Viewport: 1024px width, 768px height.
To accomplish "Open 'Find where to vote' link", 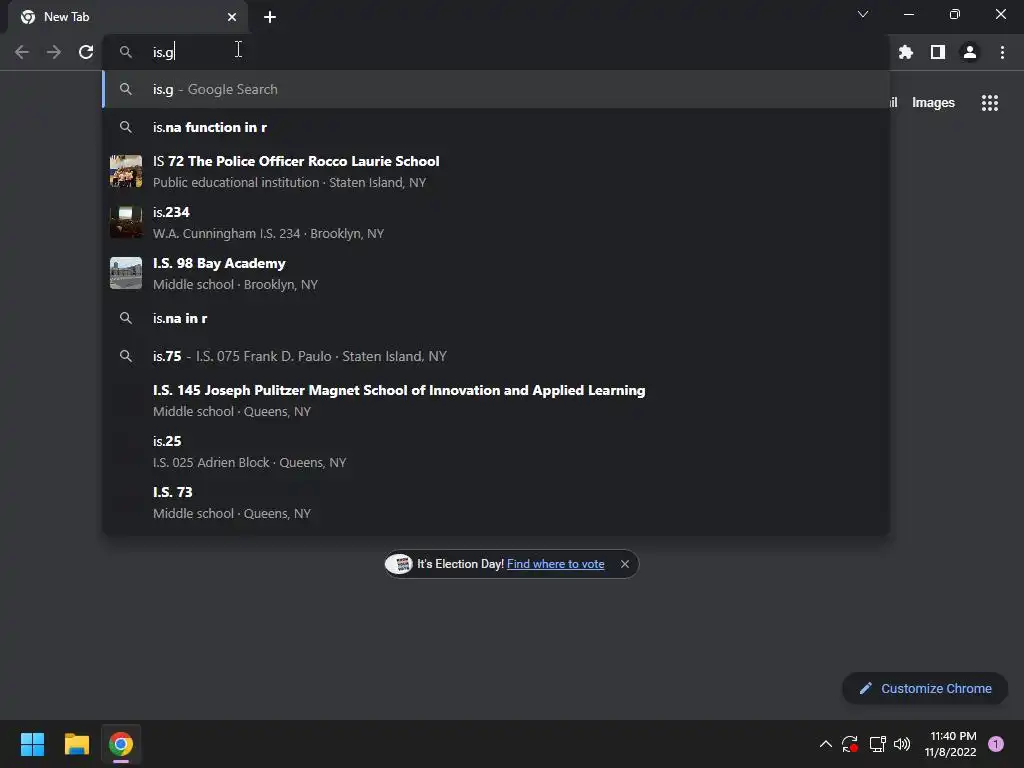I will [555, 564].
